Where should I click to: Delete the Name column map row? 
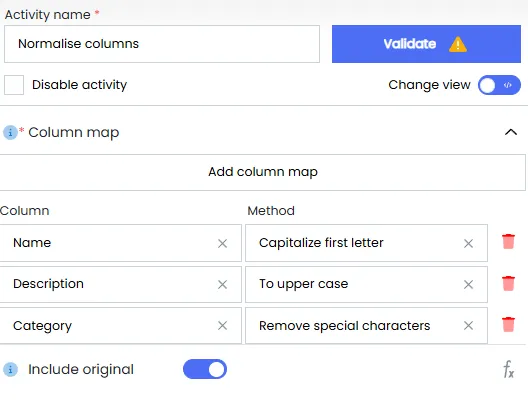coord(508,242)
